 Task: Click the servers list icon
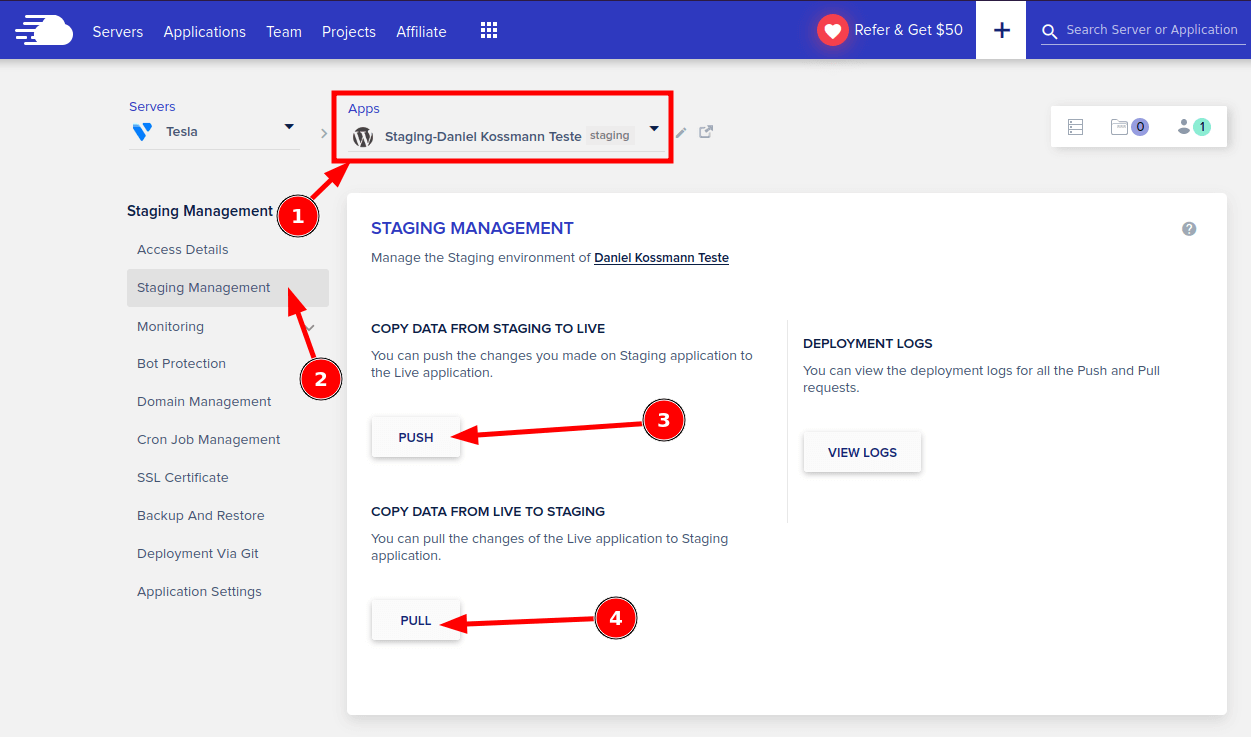point(1075,127)
